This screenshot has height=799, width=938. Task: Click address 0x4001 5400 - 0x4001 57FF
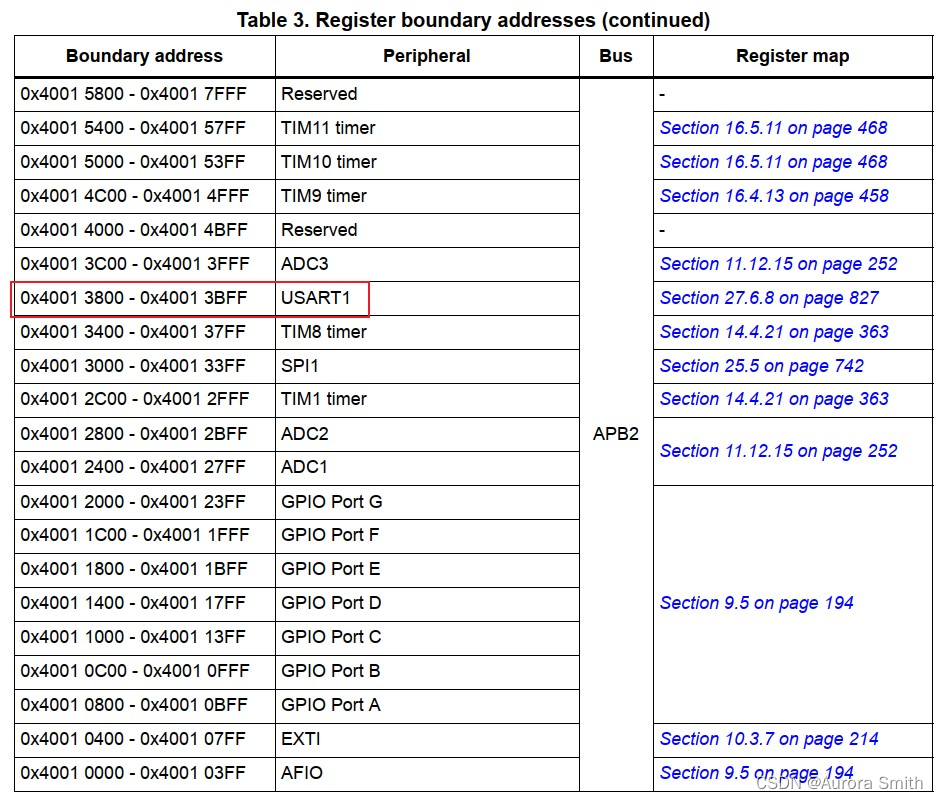[133, 128]
